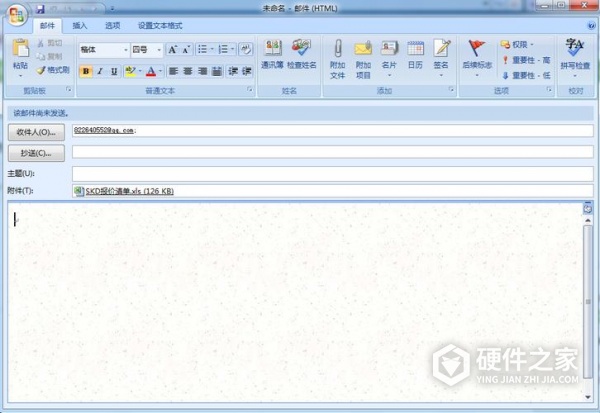Click the To (收件人) button
This screenshot has width=600, height=413.
pos(36,131)
